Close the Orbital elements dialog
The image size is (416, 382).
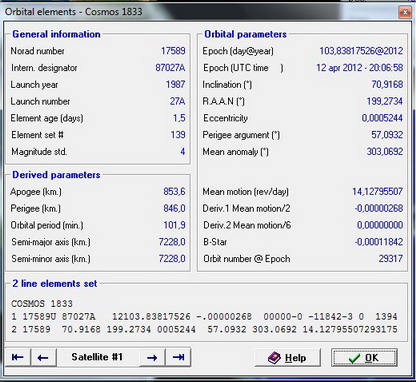coord(405,13)
